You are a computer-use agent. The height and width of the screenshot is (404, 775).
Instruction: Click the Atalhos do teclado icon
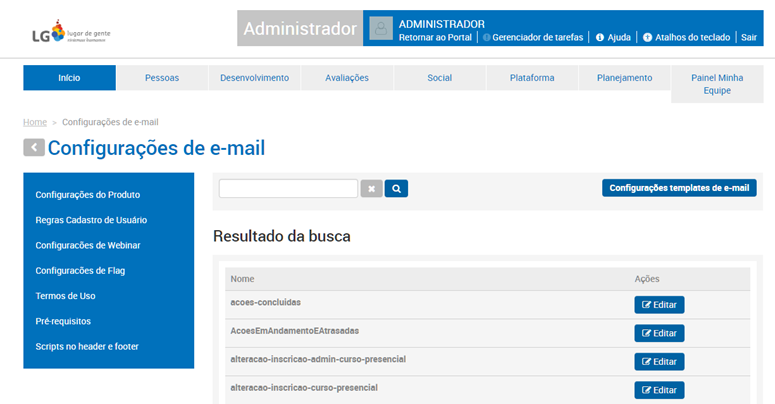[x=647, y=38]
